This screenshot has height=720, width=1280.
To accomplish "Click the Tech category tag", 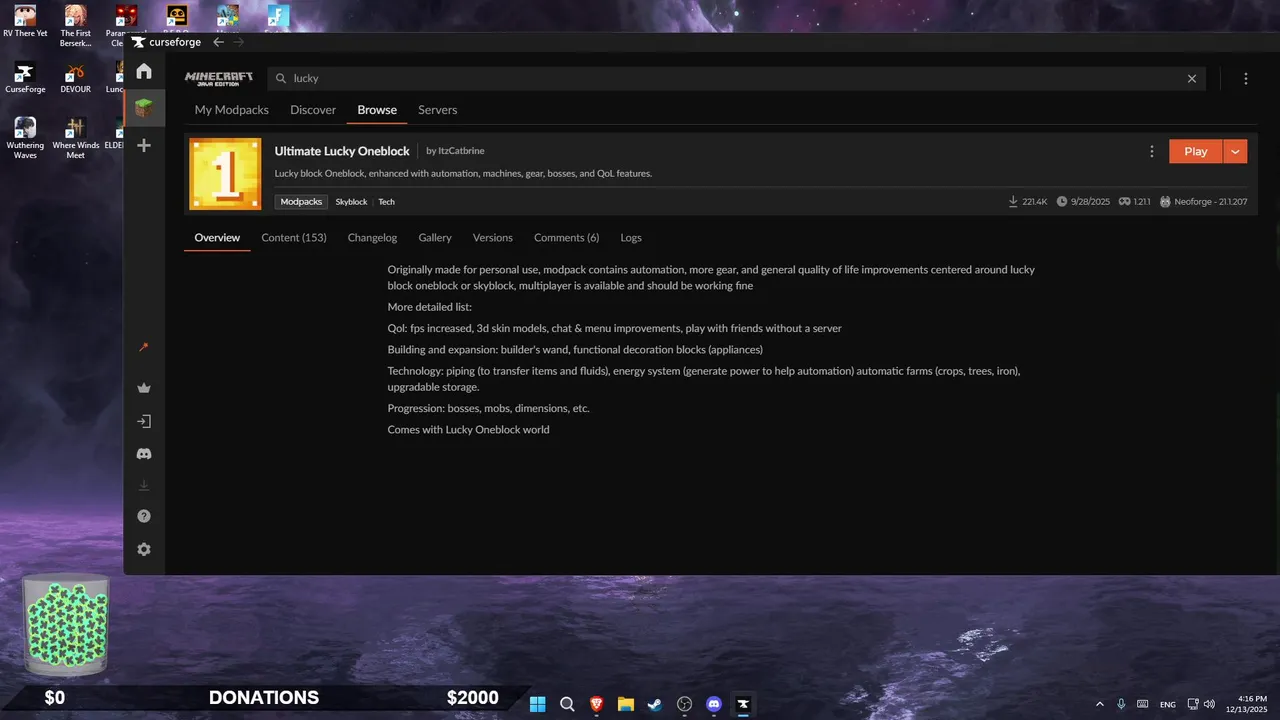I will [x=386, y=202].
